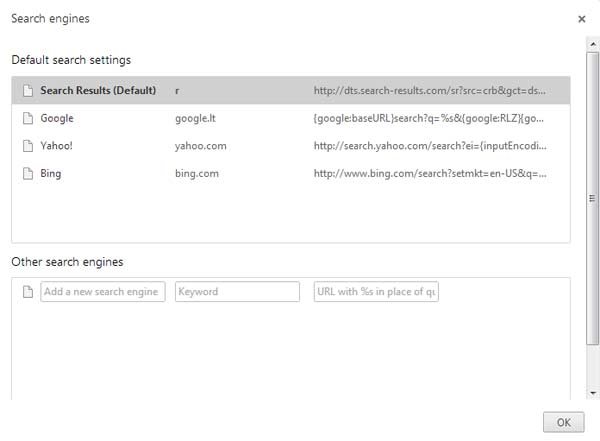Click the scrollbar up arrow
The width and height of the screenshot is (600, 441).
(593, 44)
